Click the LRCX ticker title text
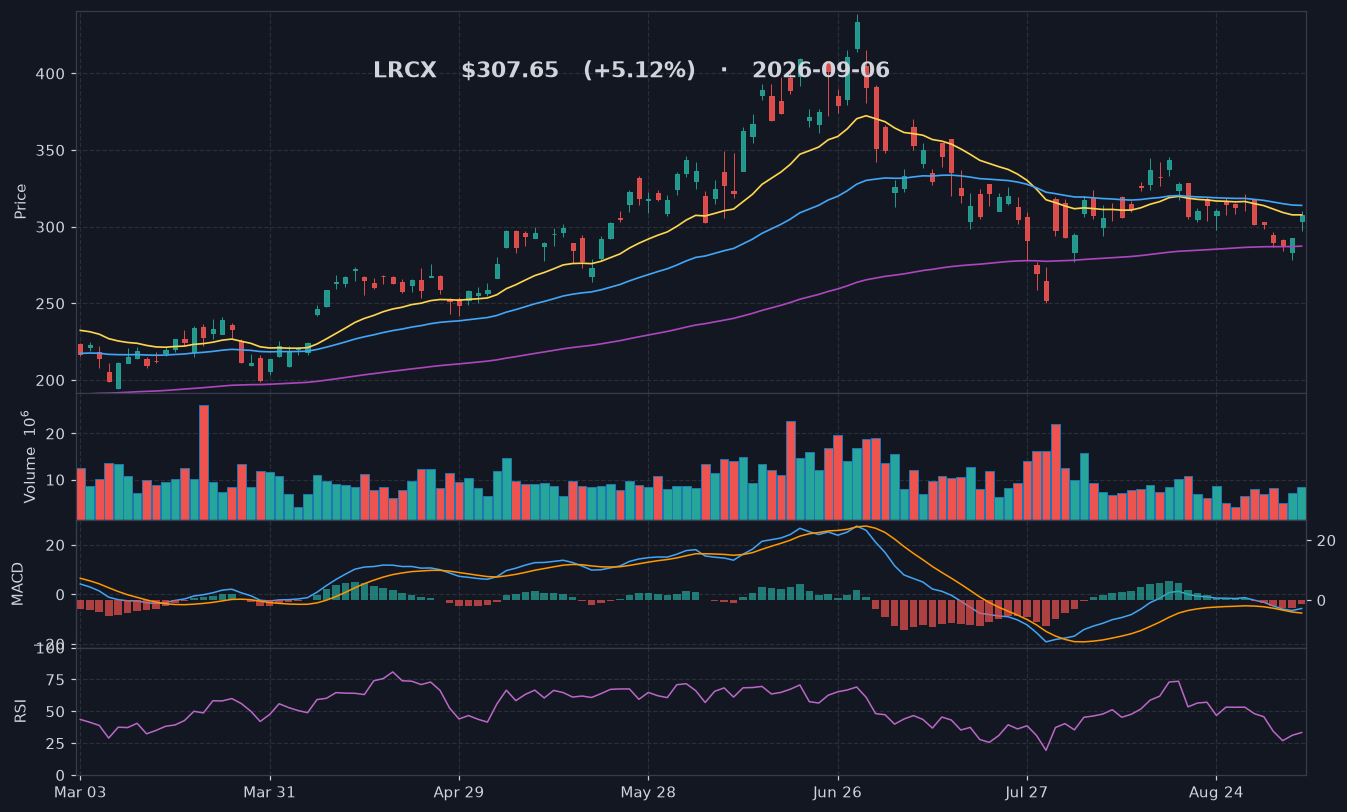 click(405, 71)
